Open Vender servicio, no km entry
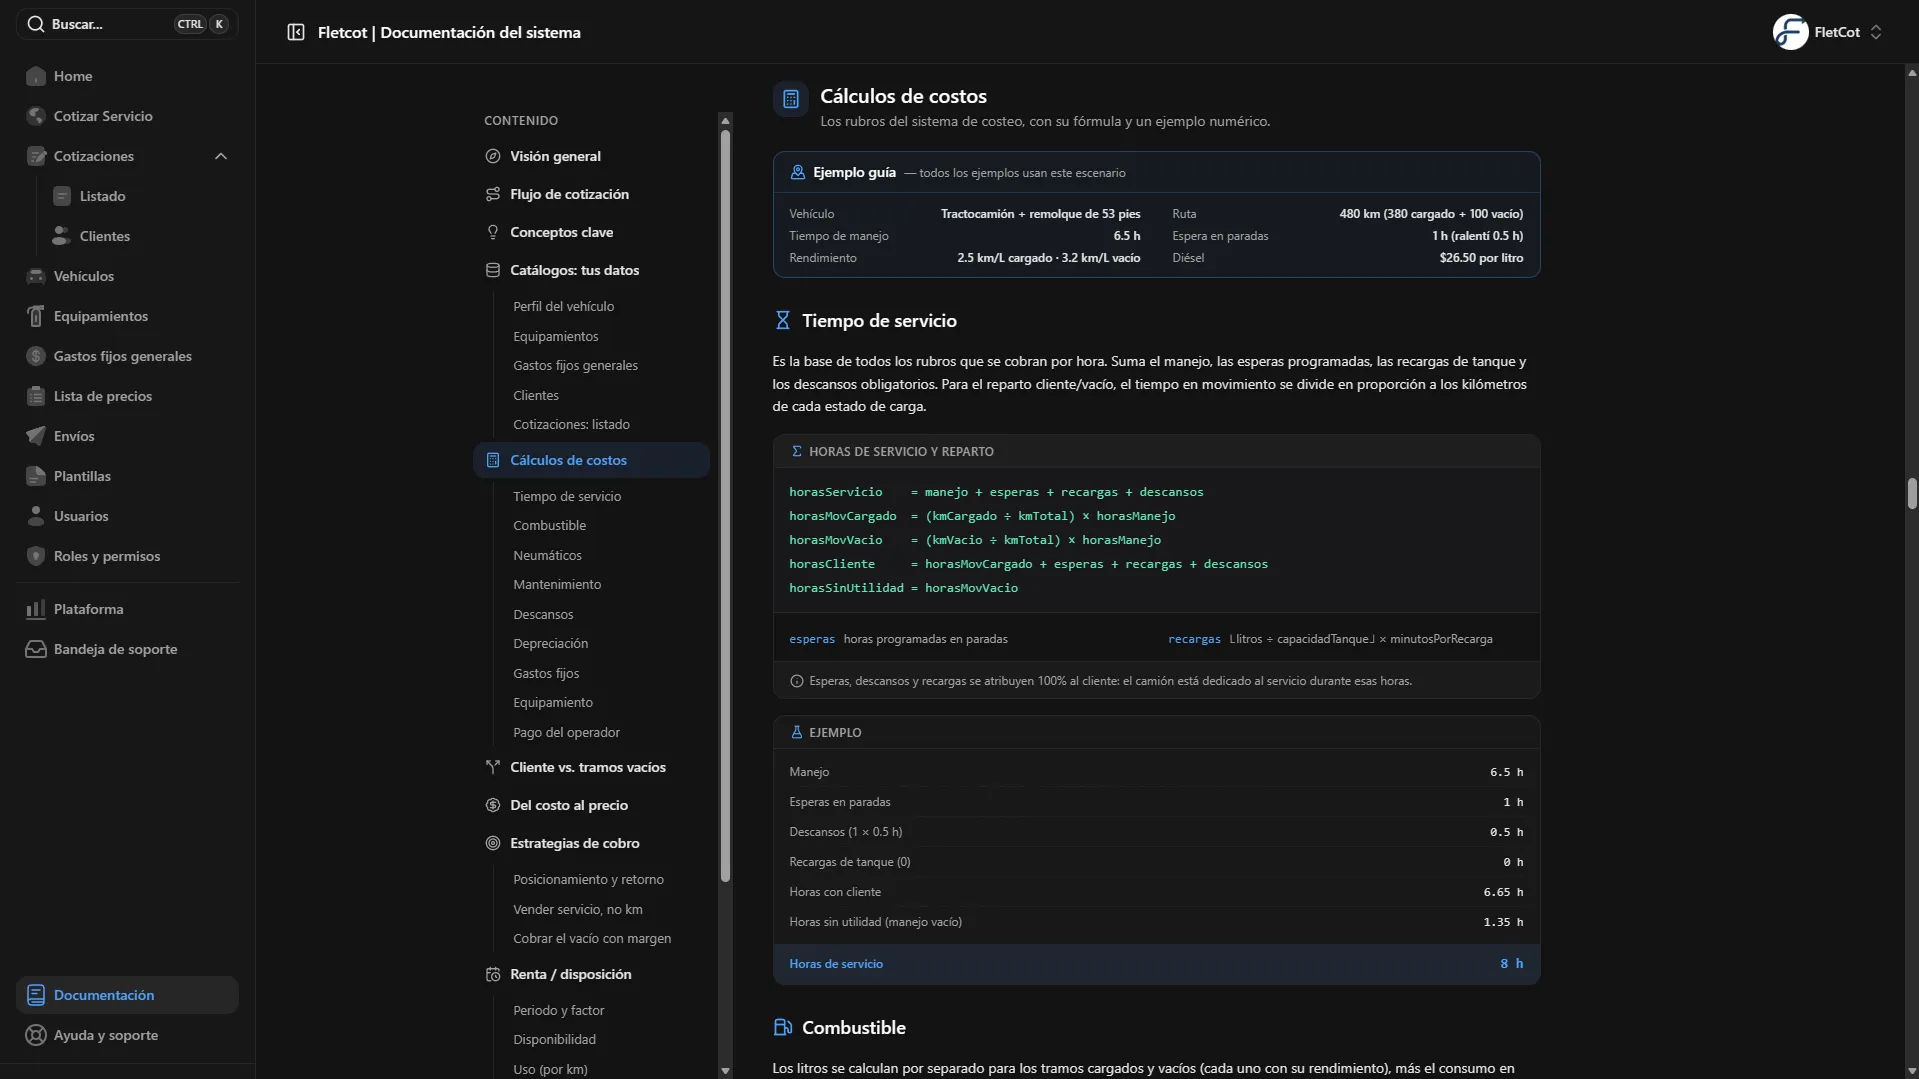The width and height of the screenshot is (1919, 1079). tap(578, 909)
